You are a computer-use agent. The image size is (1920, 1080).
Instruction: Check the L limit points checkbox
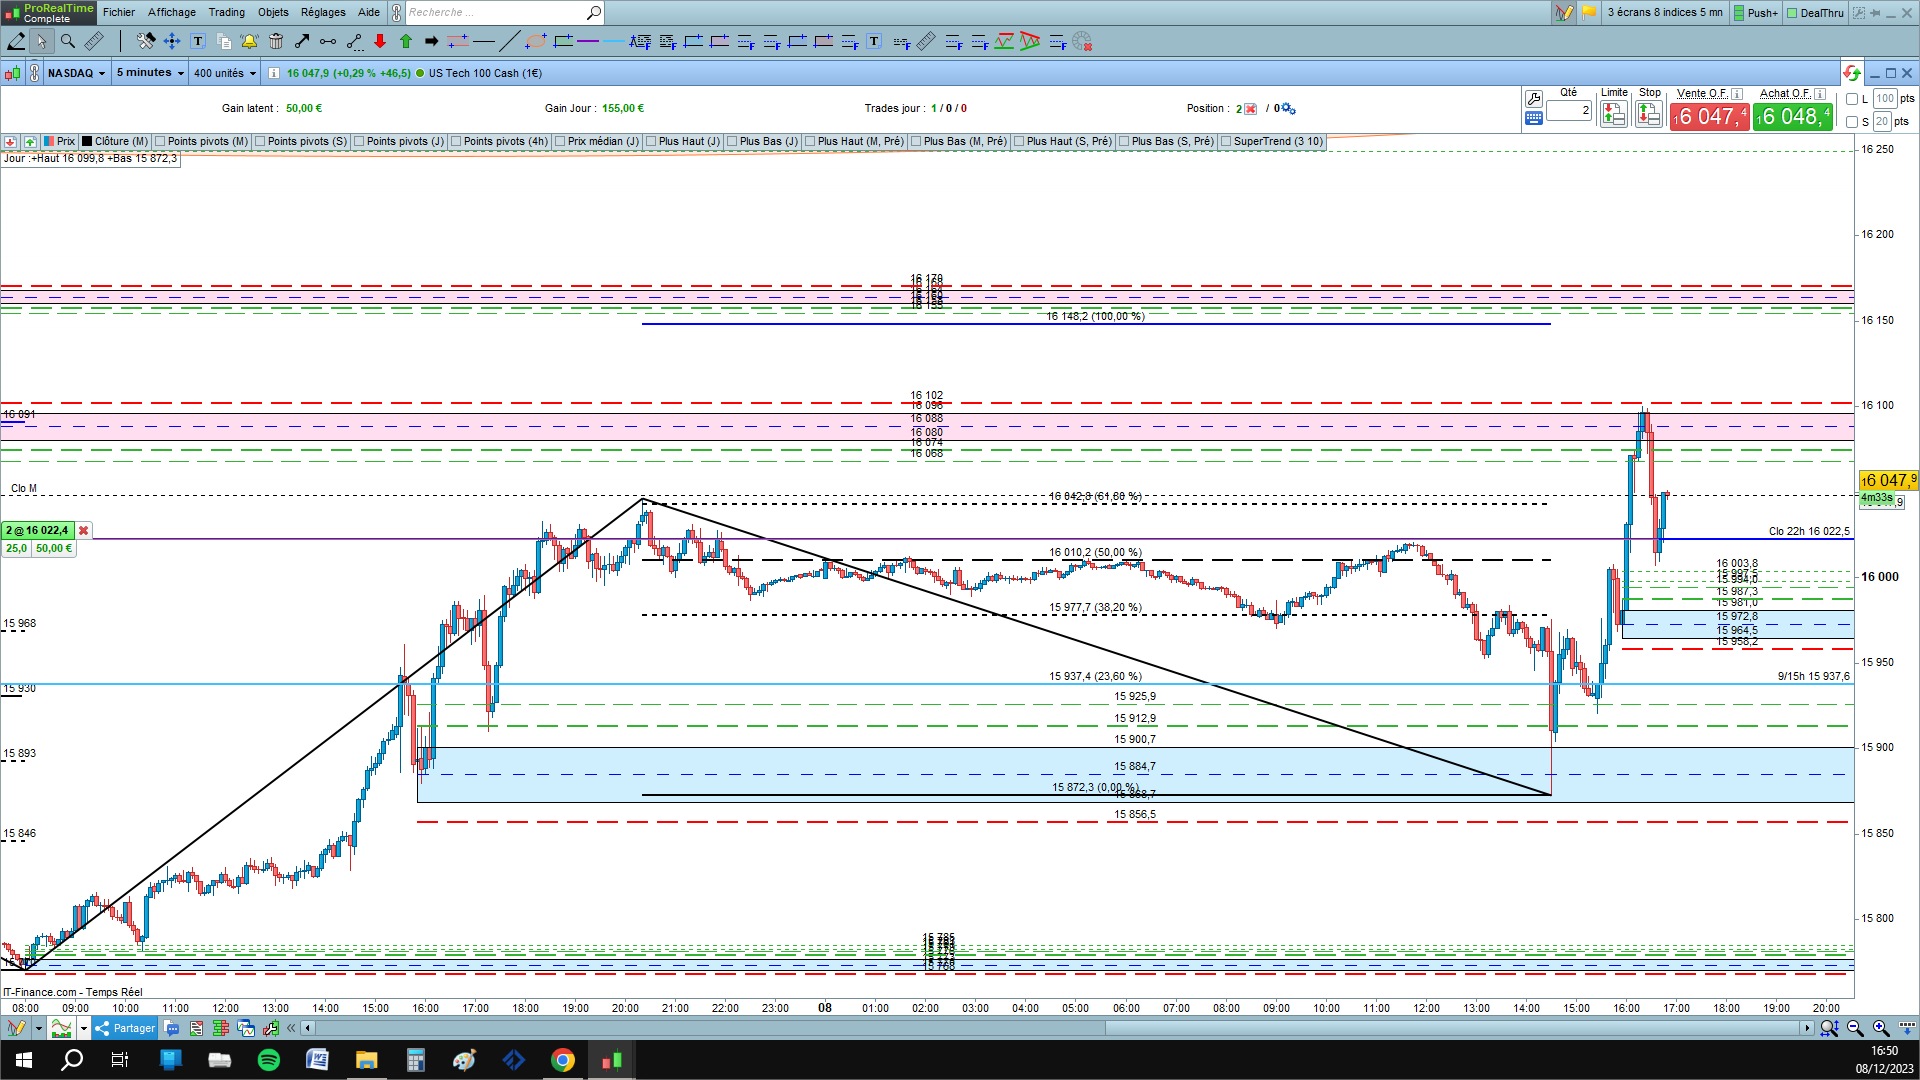pyautogui.click(x=1852, y=99)
